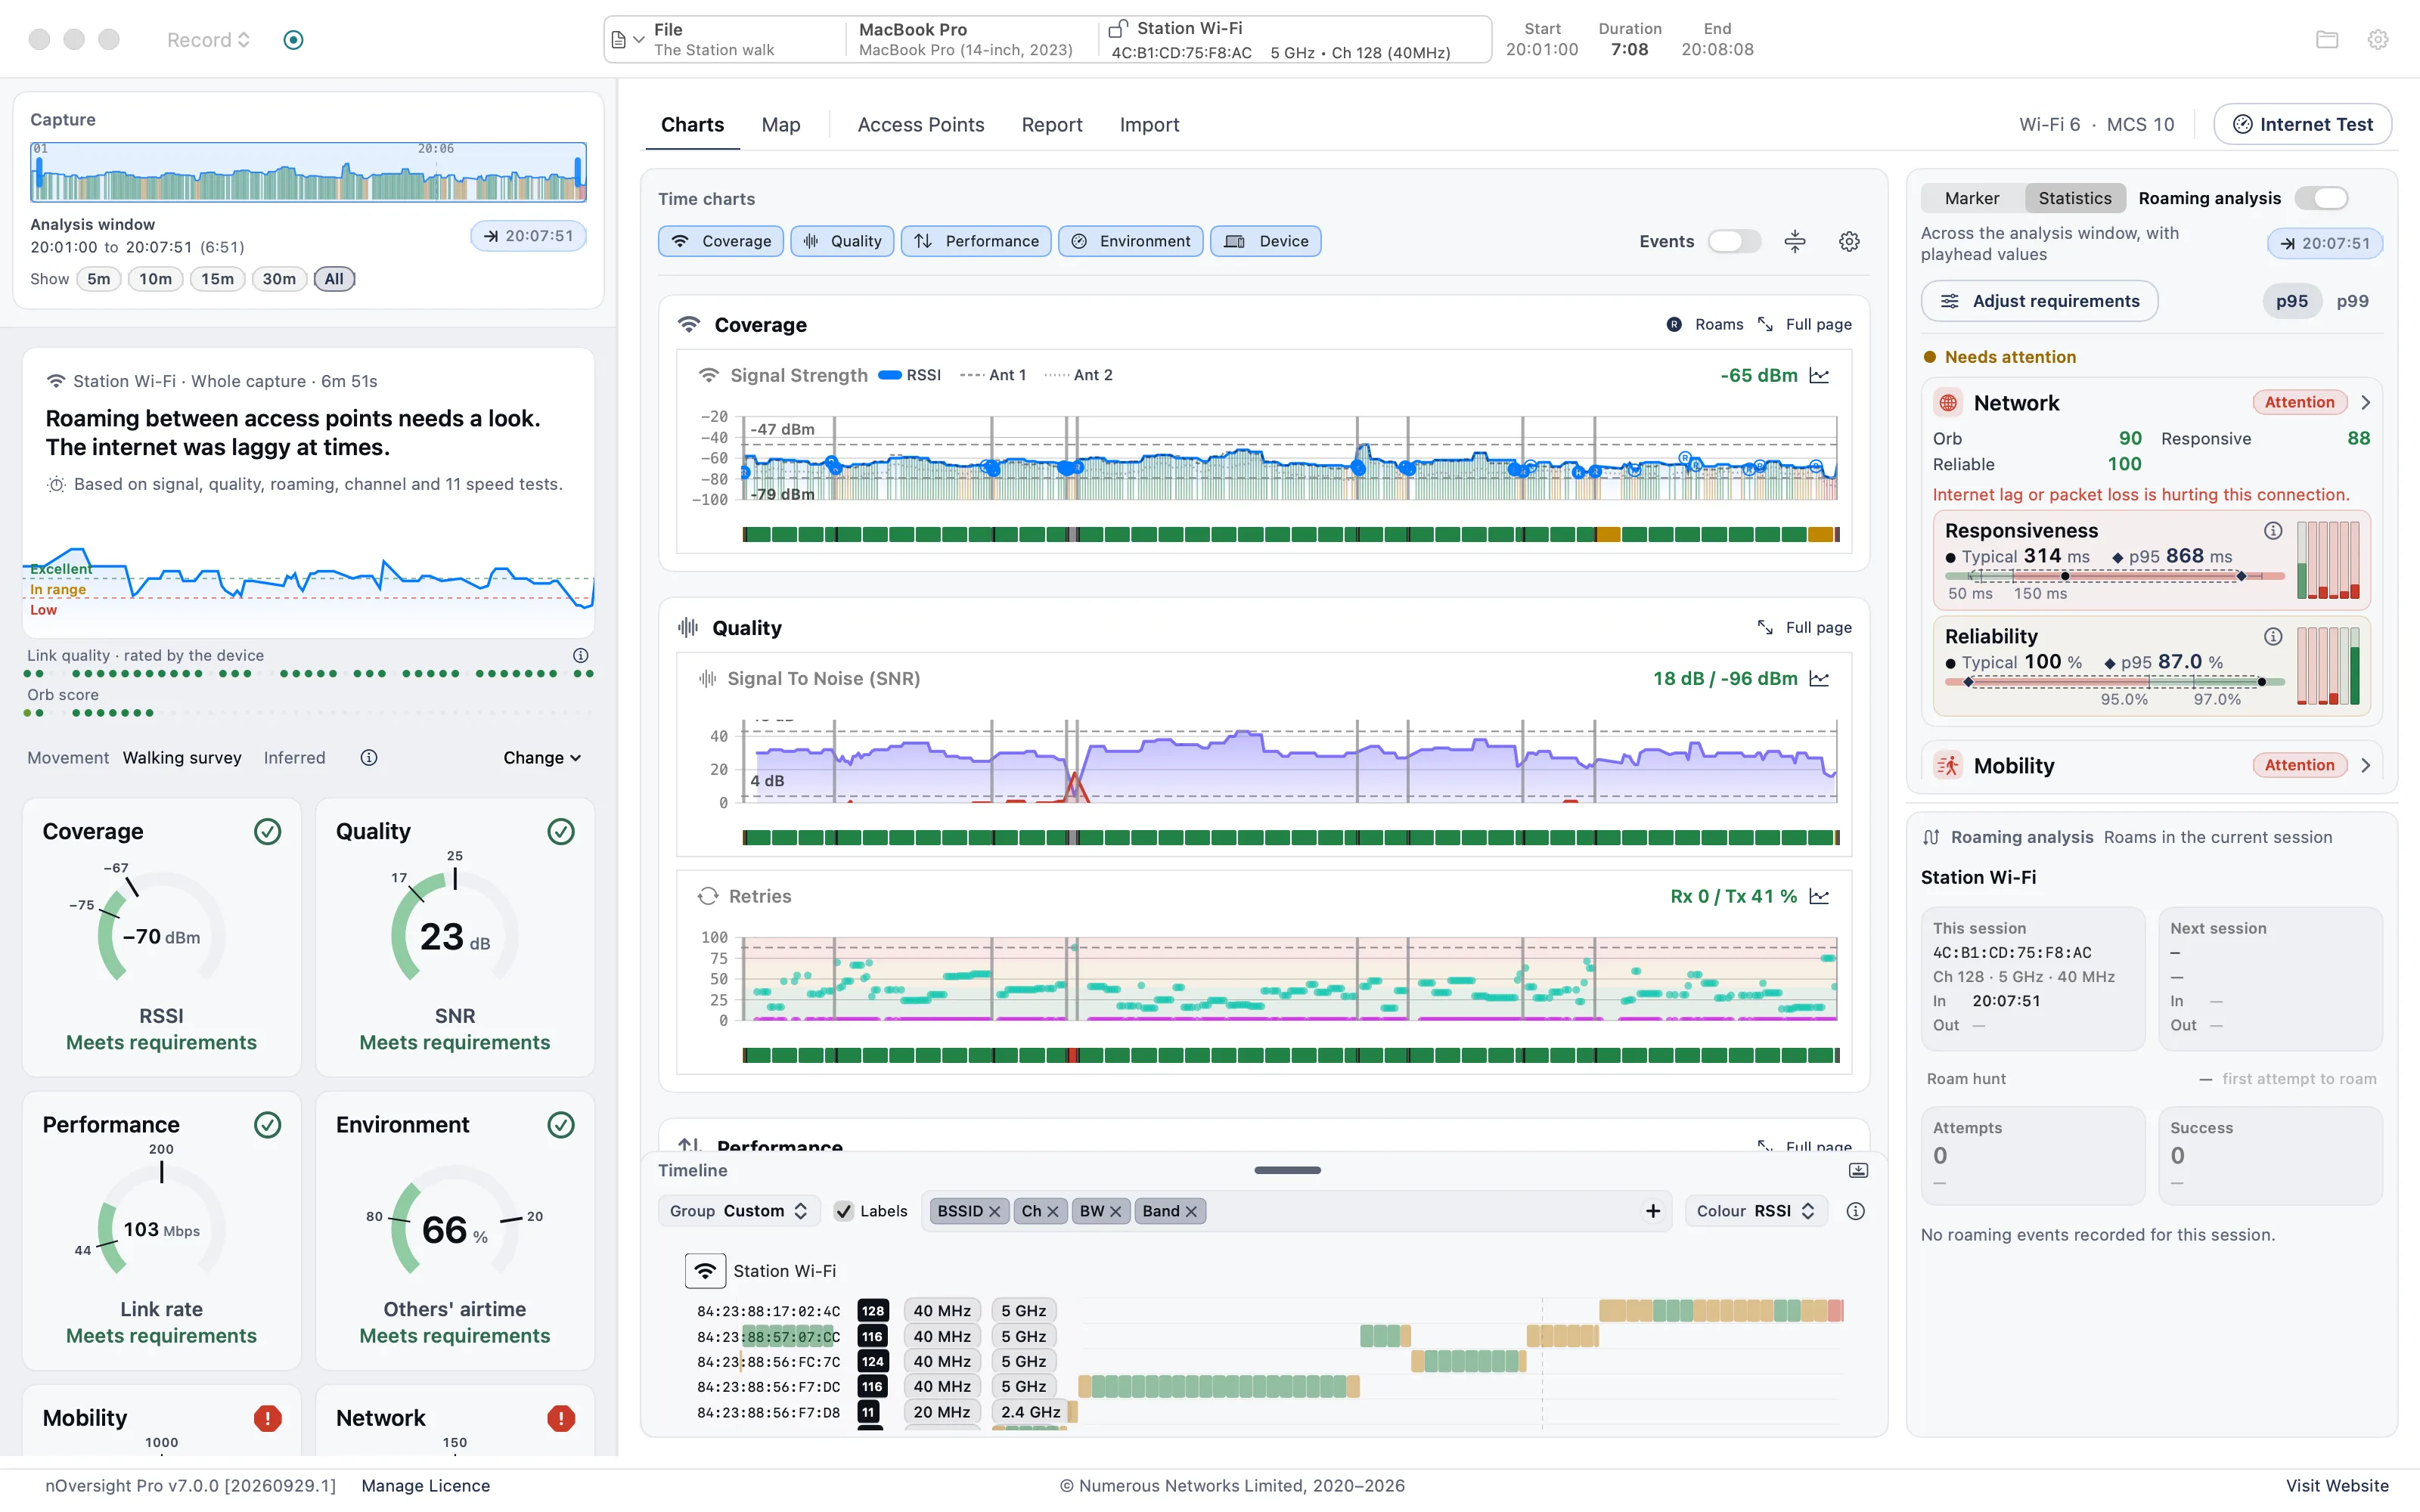Screen dimensions: 2420x1512
Task: Click the Capture overview timeline strip
Action: pos(308,172)
